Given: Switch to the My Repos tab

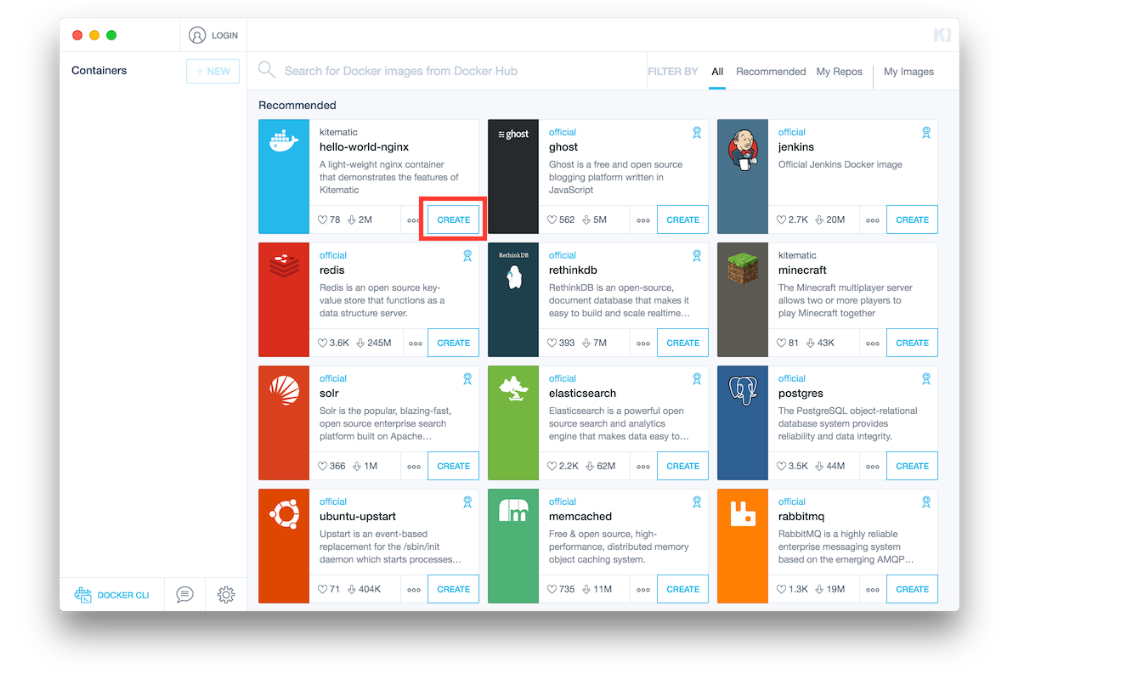Looking at the screenshot, I should 839,71.
